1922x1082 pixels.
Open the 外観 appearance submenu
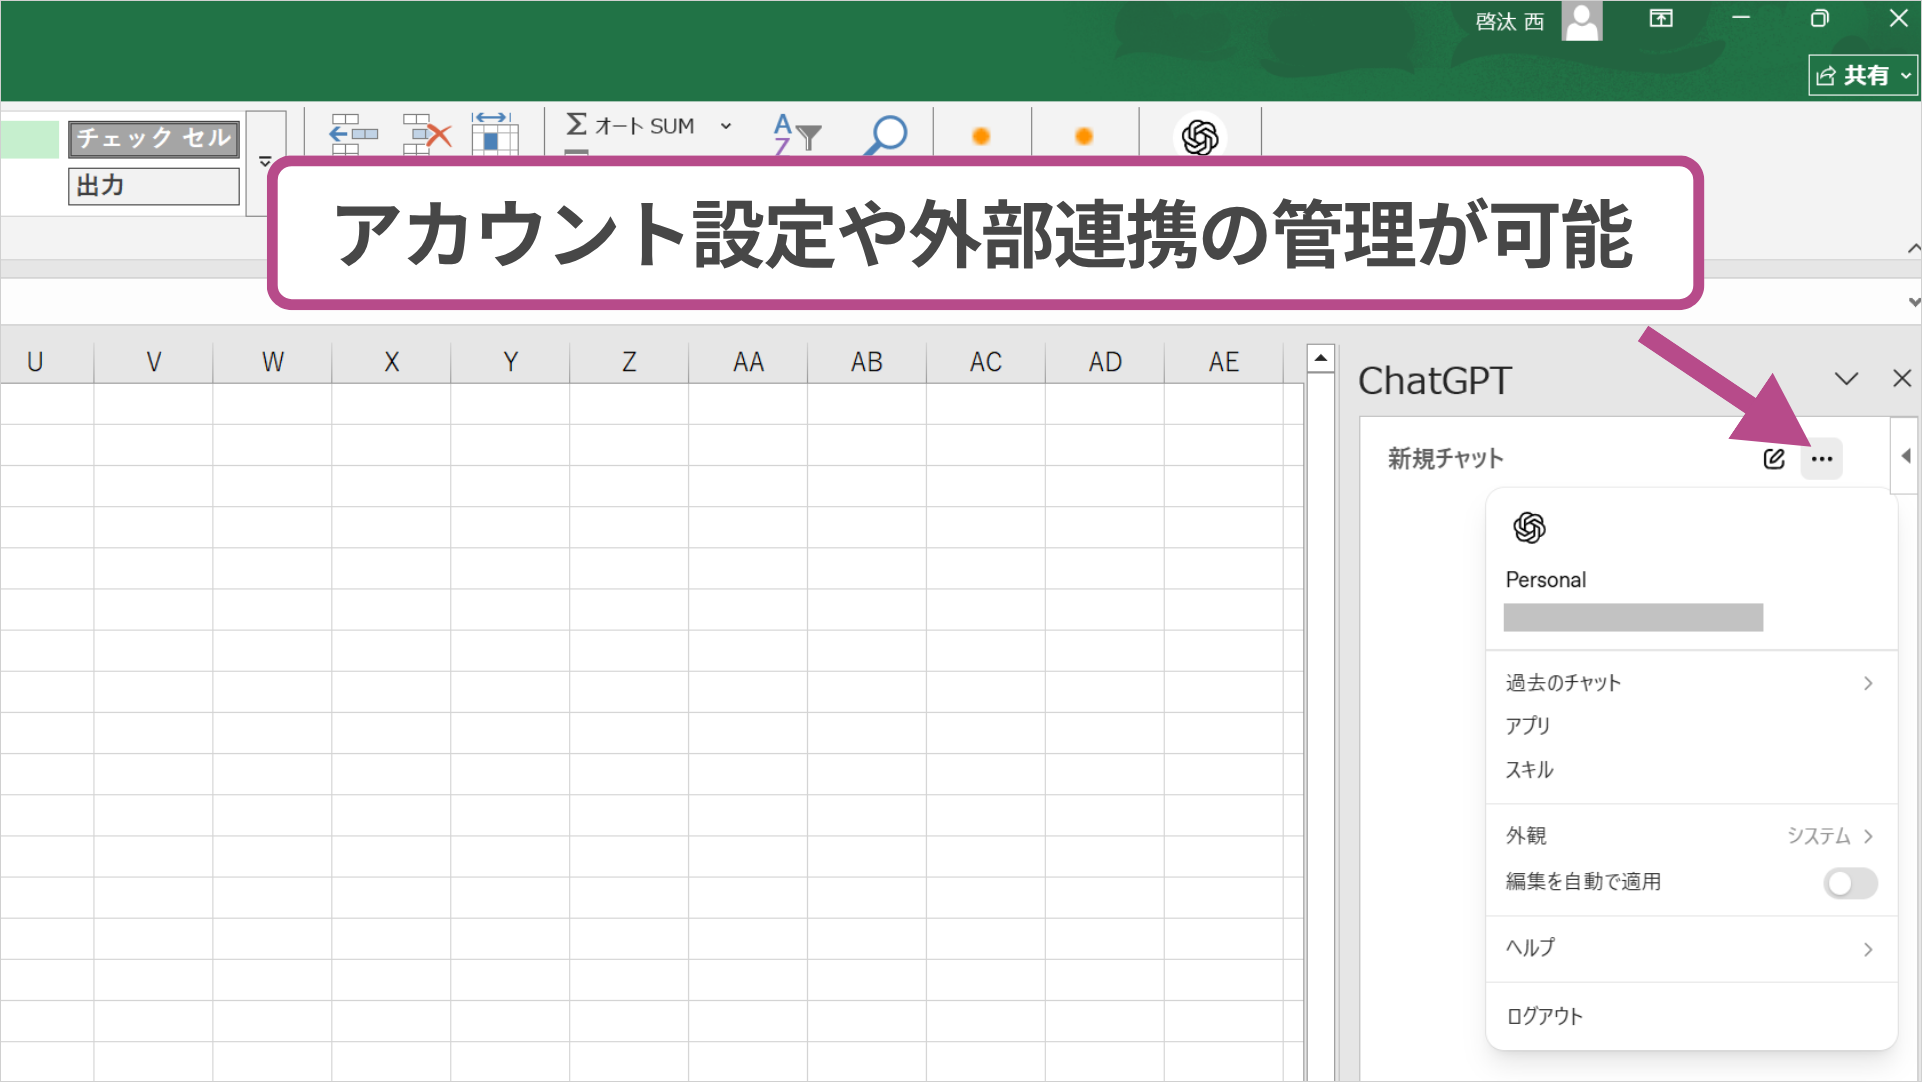(x=1690, y=836)
